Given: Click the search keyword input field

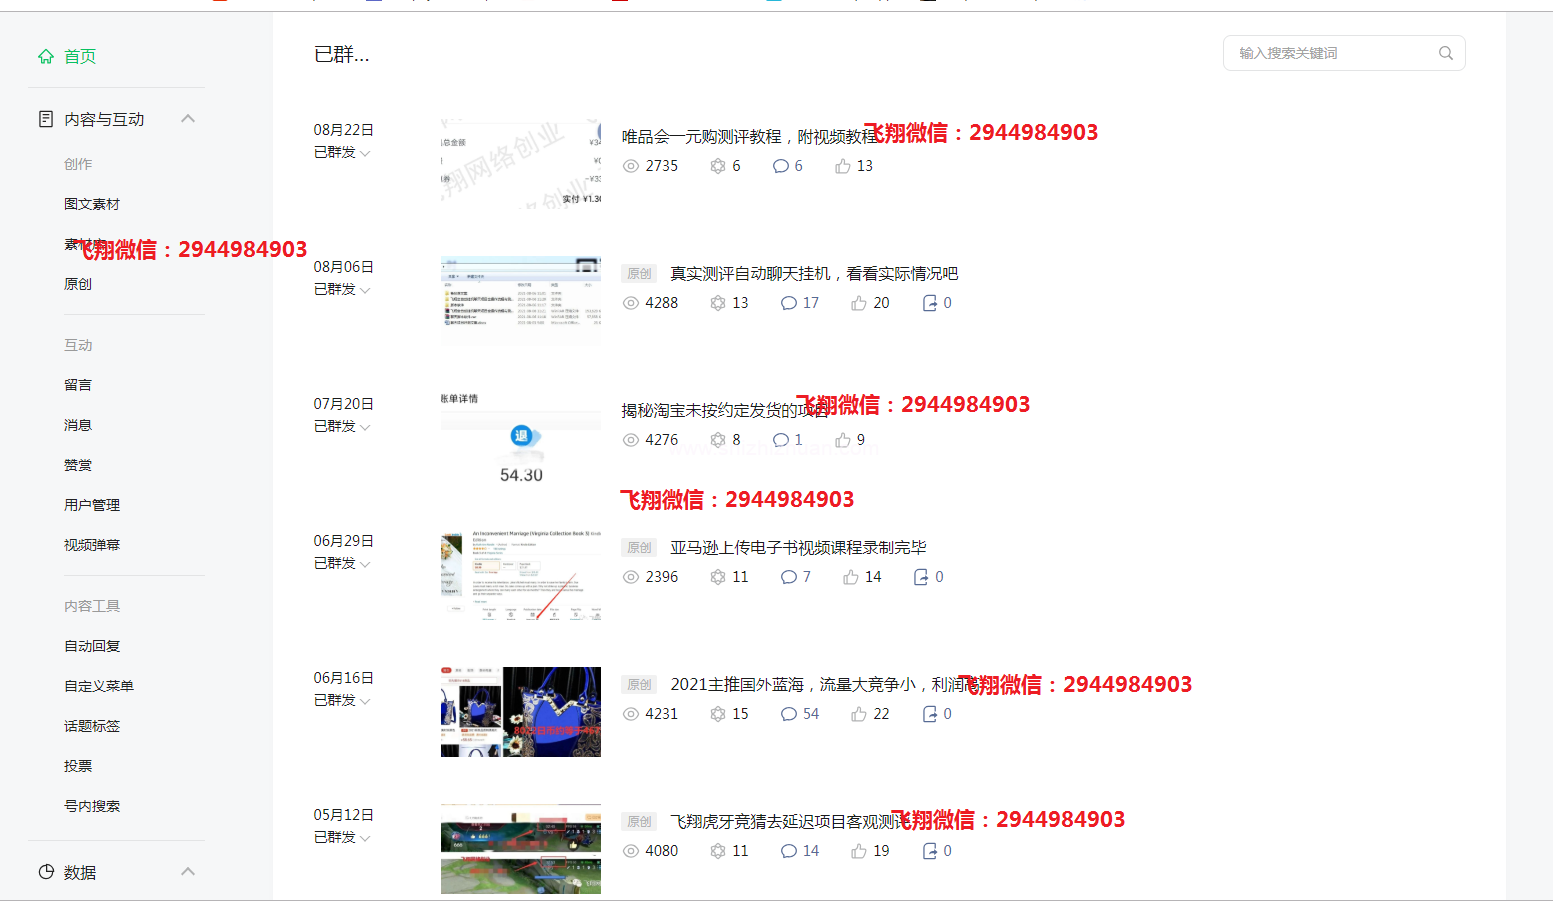Looking at the screenshot, I should click(1330, 53).
